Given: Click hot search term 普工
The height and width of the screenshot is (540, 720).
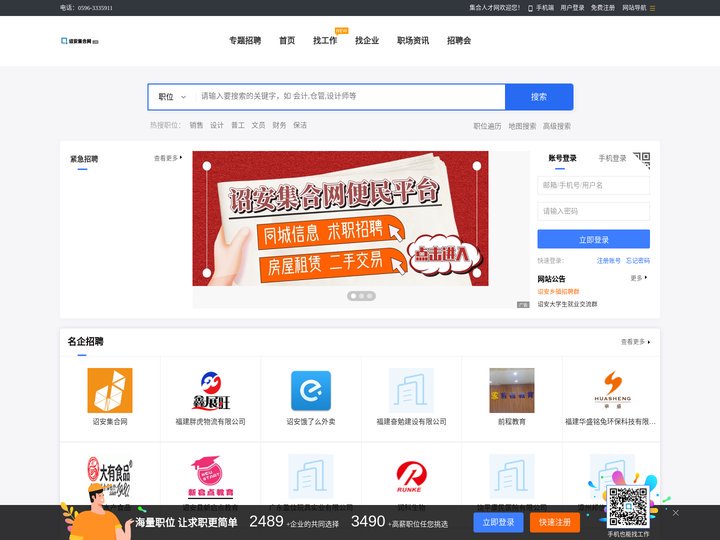Looking at the screenshot, I should click(237, 125).
